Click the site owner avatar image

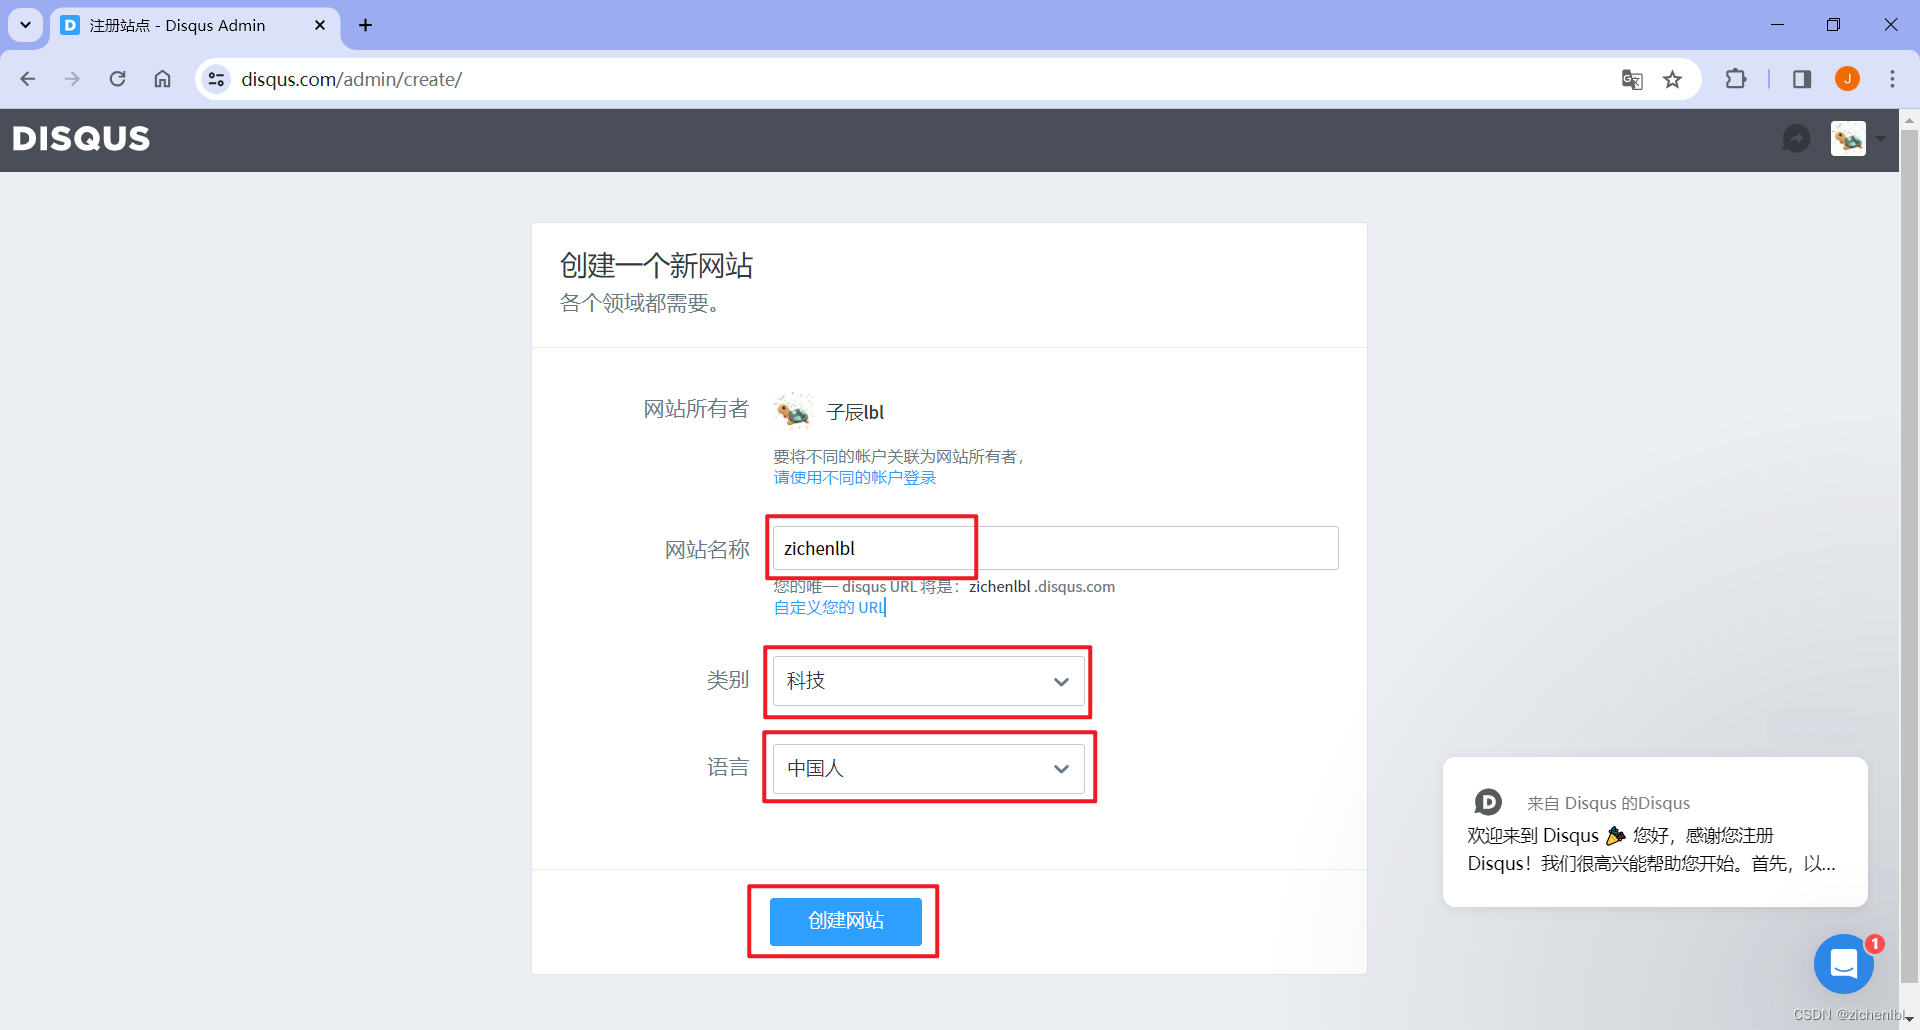793,411
